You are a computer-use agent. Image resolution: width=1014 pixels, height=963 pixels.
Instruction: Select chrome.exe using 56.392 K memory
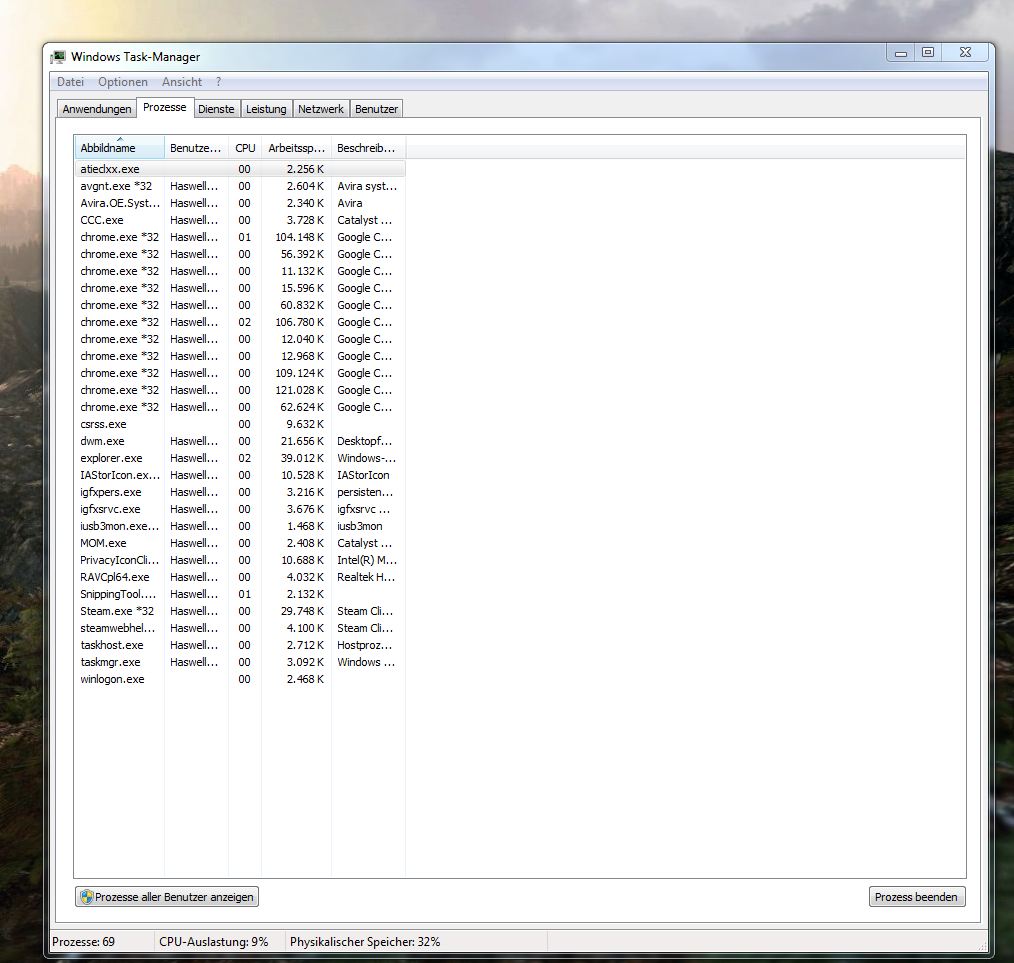240,254
